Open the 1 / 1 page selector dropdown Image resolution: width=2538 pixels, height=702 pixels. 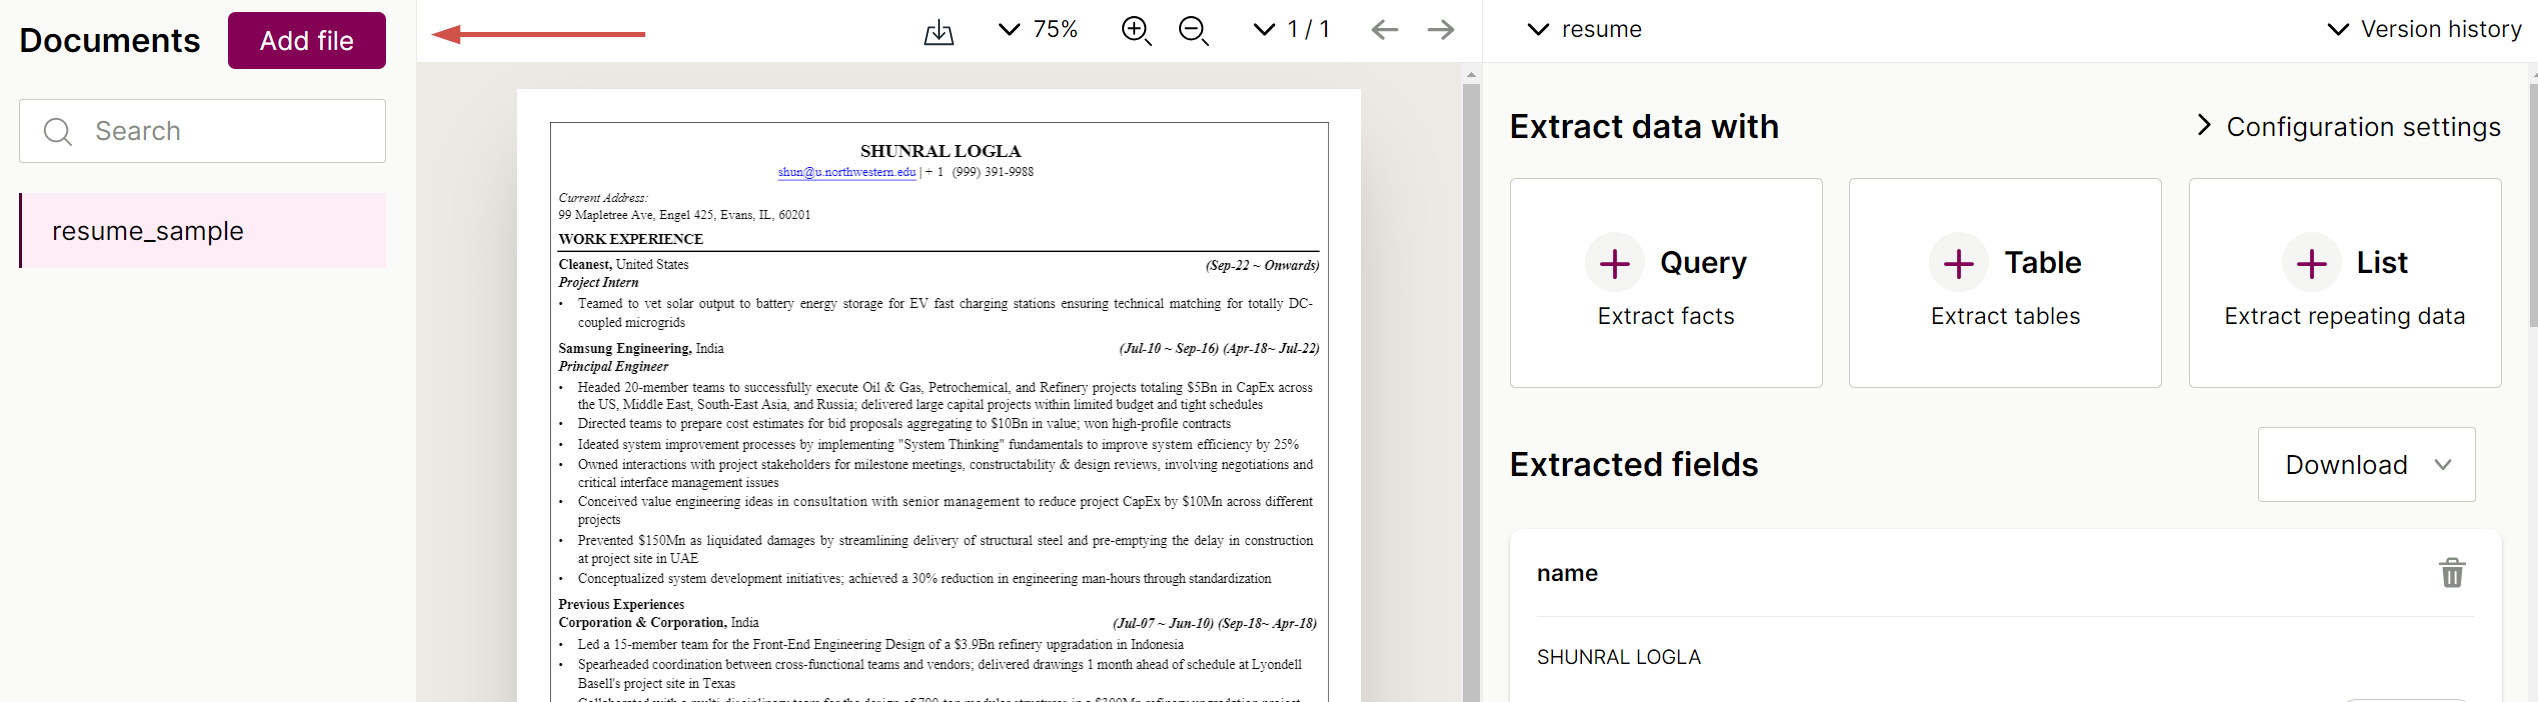click(1292, 30)
